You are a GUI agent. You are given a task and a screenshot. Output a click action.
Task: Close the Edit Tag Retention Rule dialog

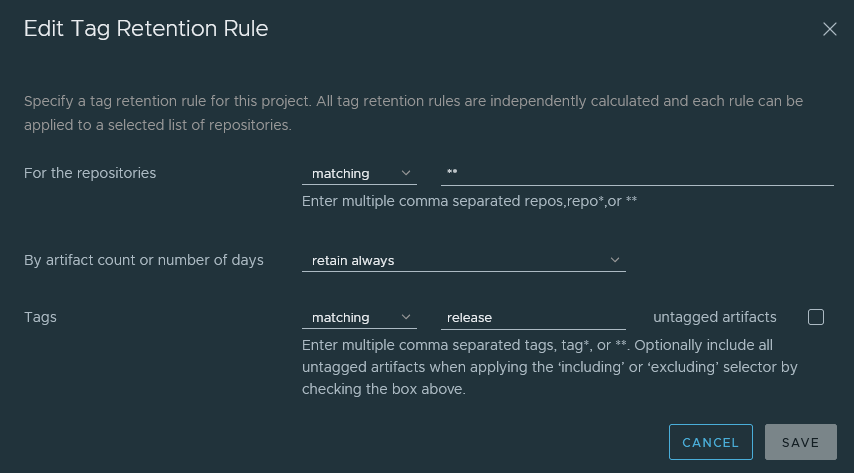click(x=829, y=29)
